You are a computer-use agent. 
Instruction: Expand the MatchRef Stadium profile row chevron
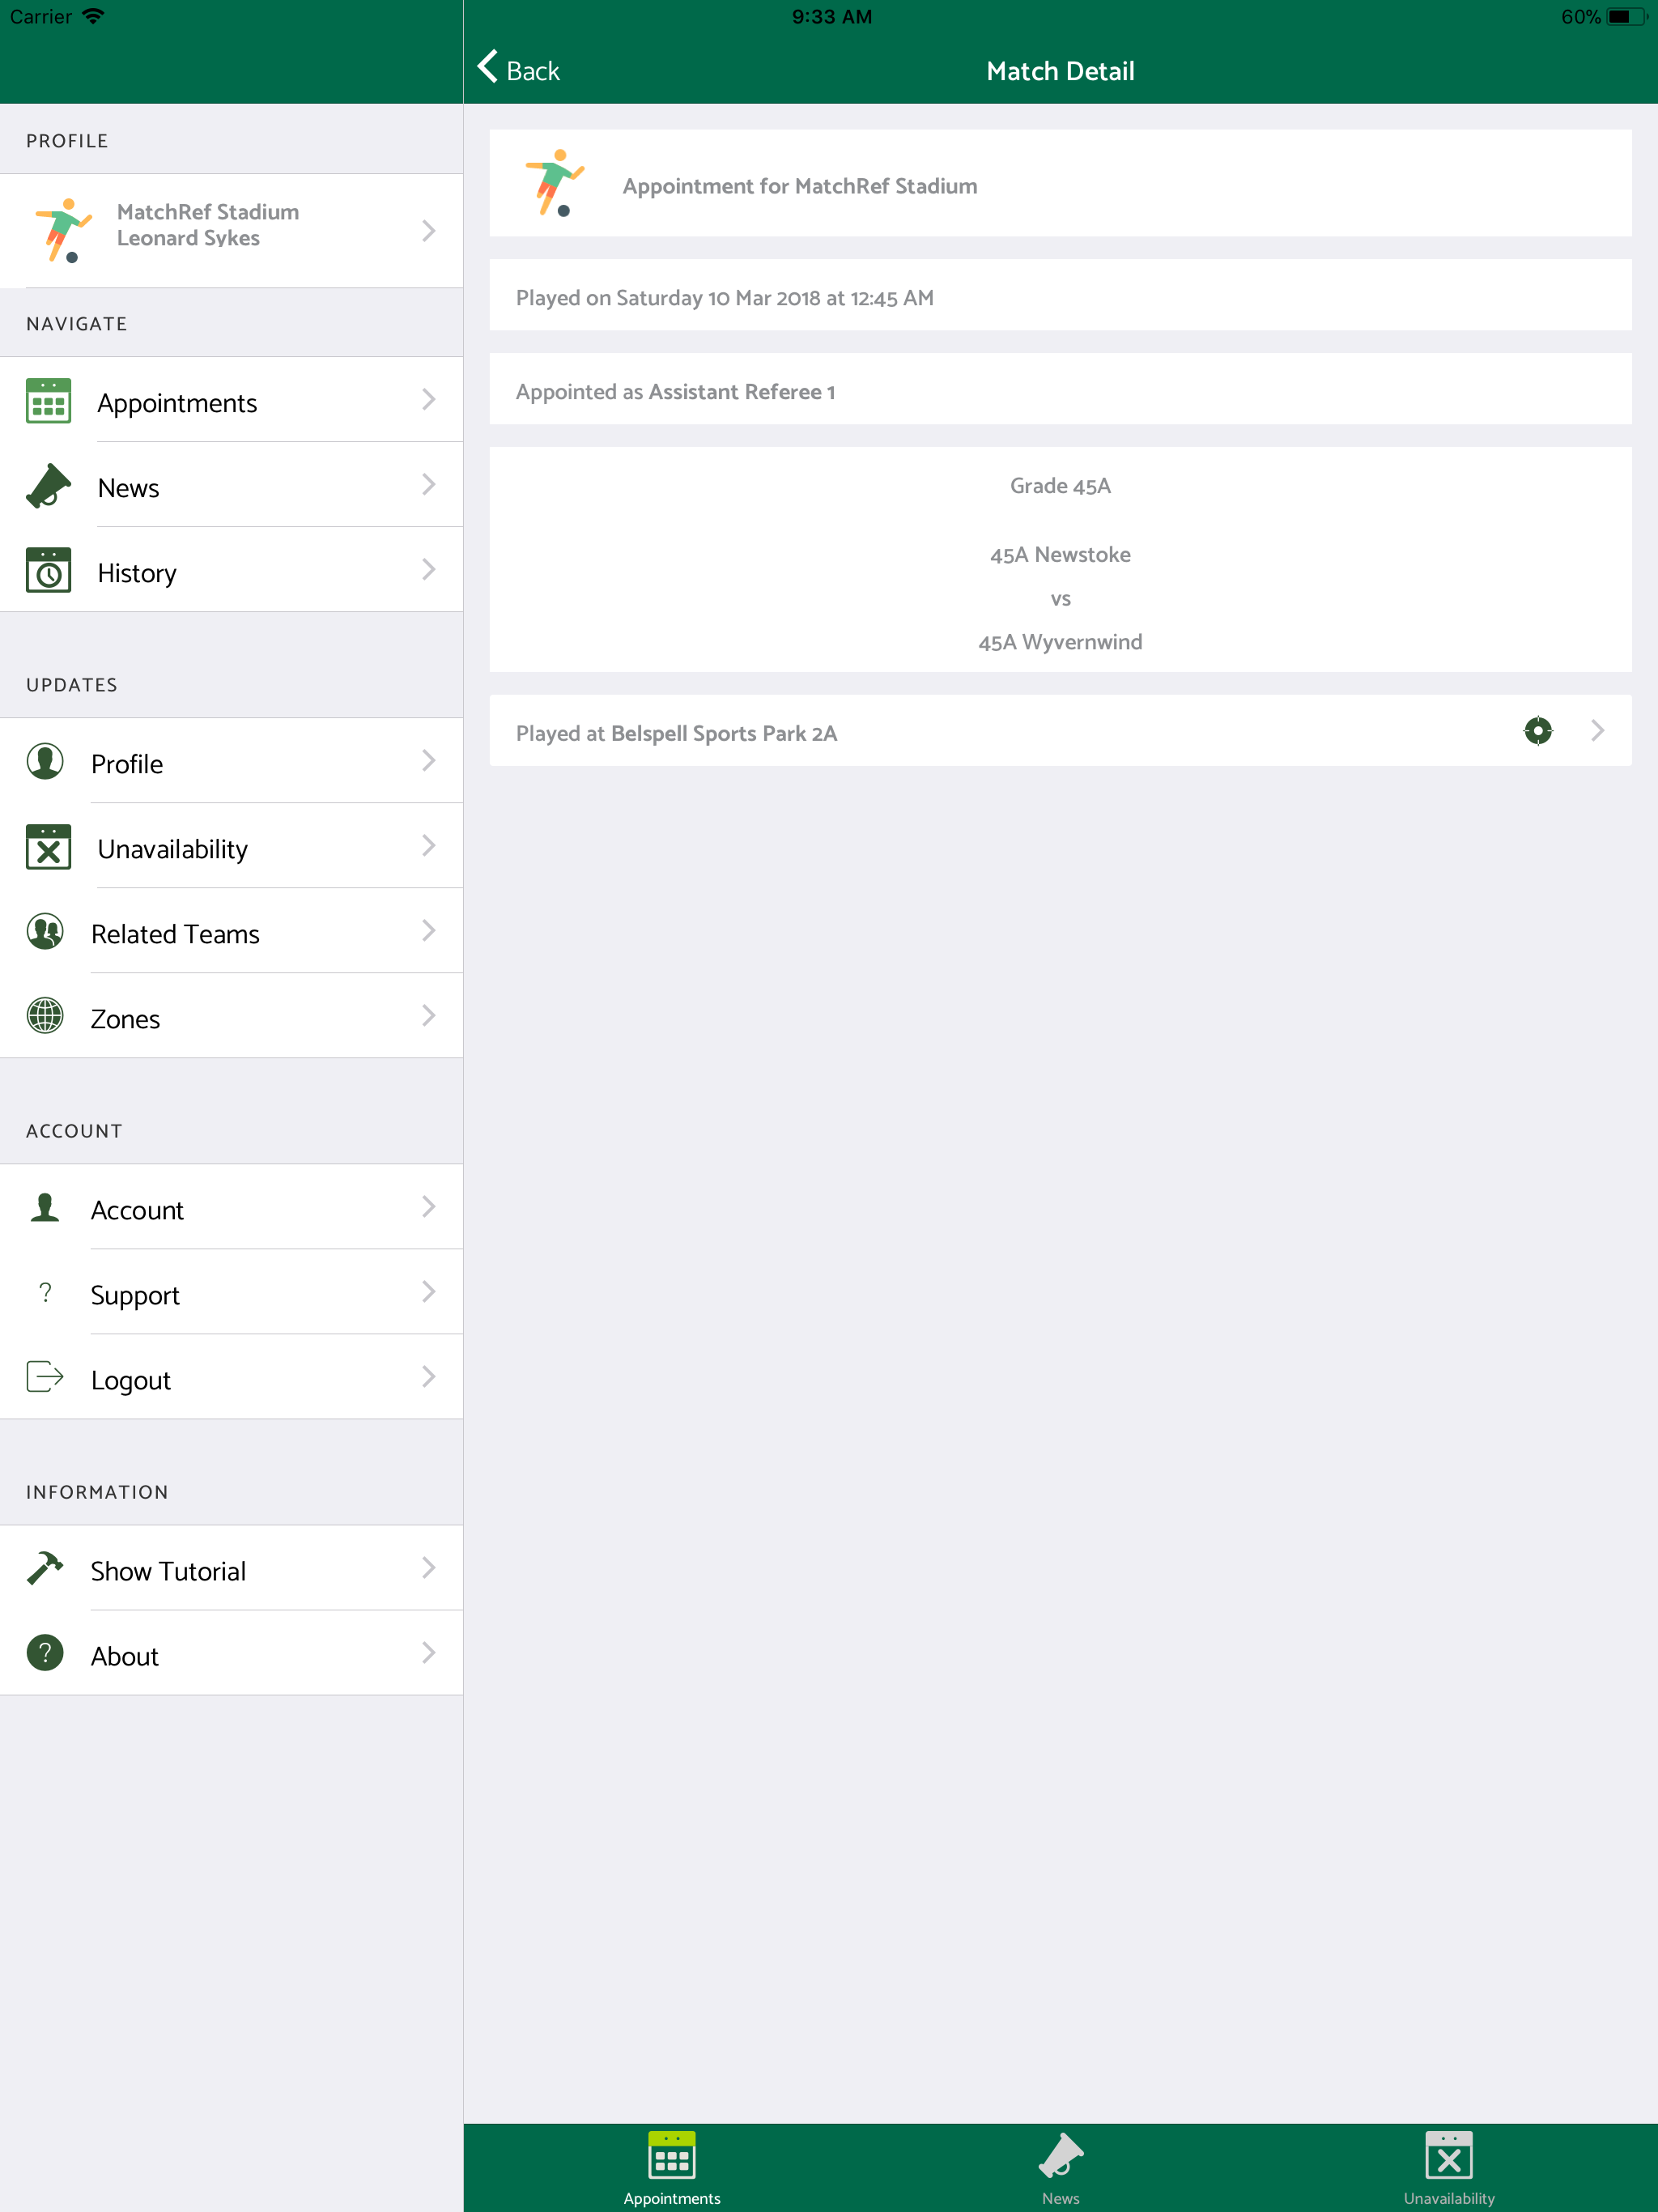[x=429, y=231]
